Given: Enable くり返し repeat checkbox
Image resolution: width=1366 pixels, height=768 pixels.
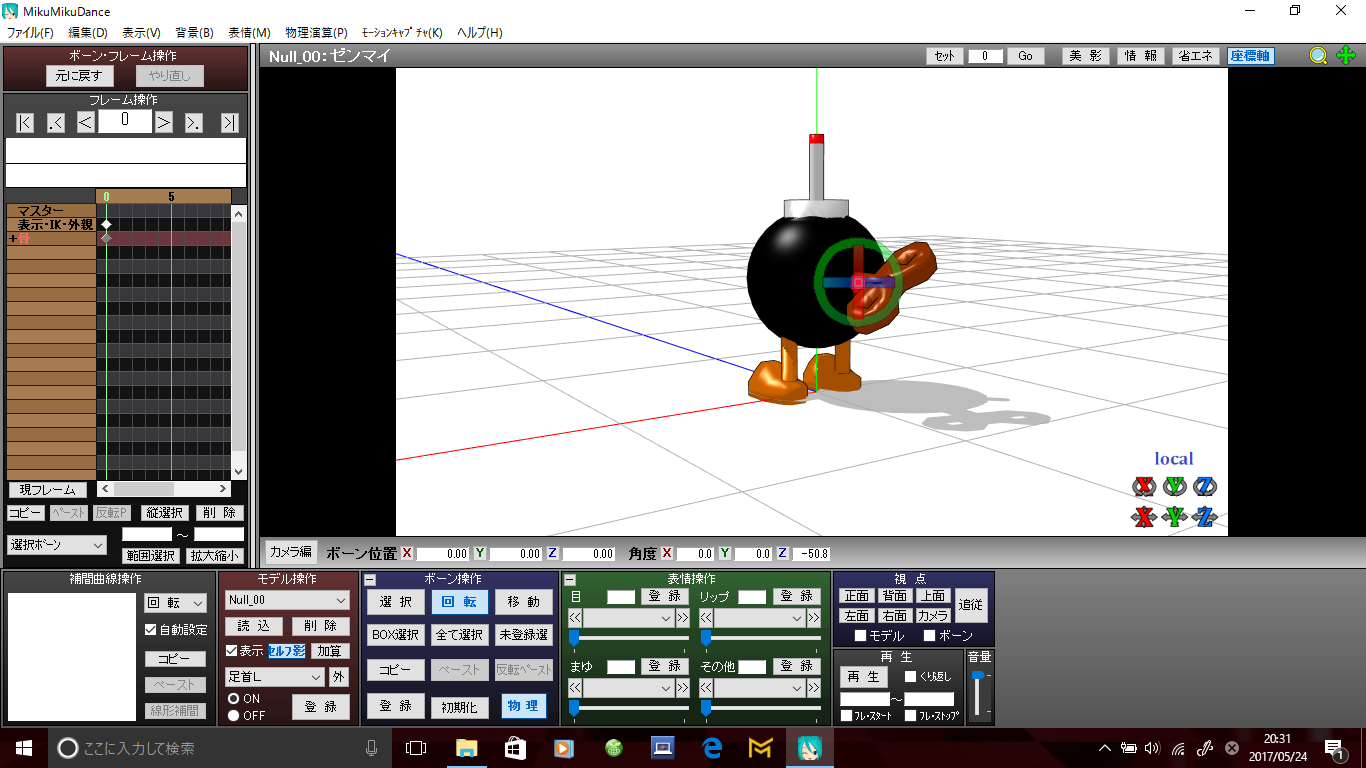Looking at the screenshot, I should tap(910, 678).
